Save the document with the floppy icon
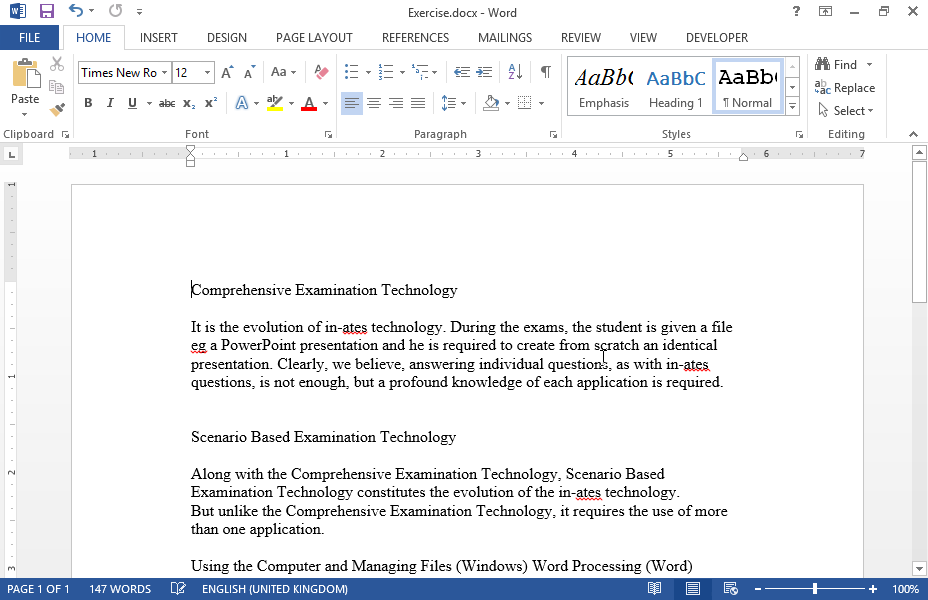928x600 pixels. (x=46, y=11)
